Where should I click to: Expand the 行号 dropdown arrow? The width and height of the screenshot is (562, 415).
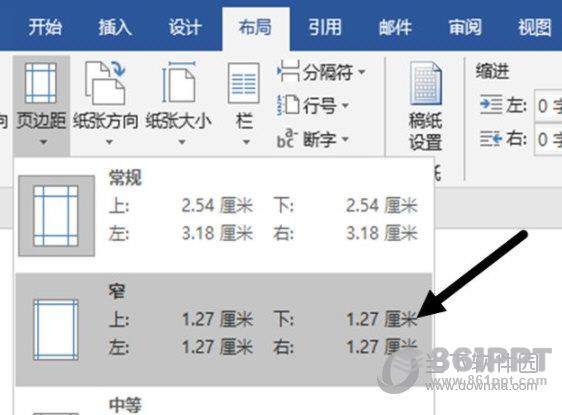click(345, 105)
